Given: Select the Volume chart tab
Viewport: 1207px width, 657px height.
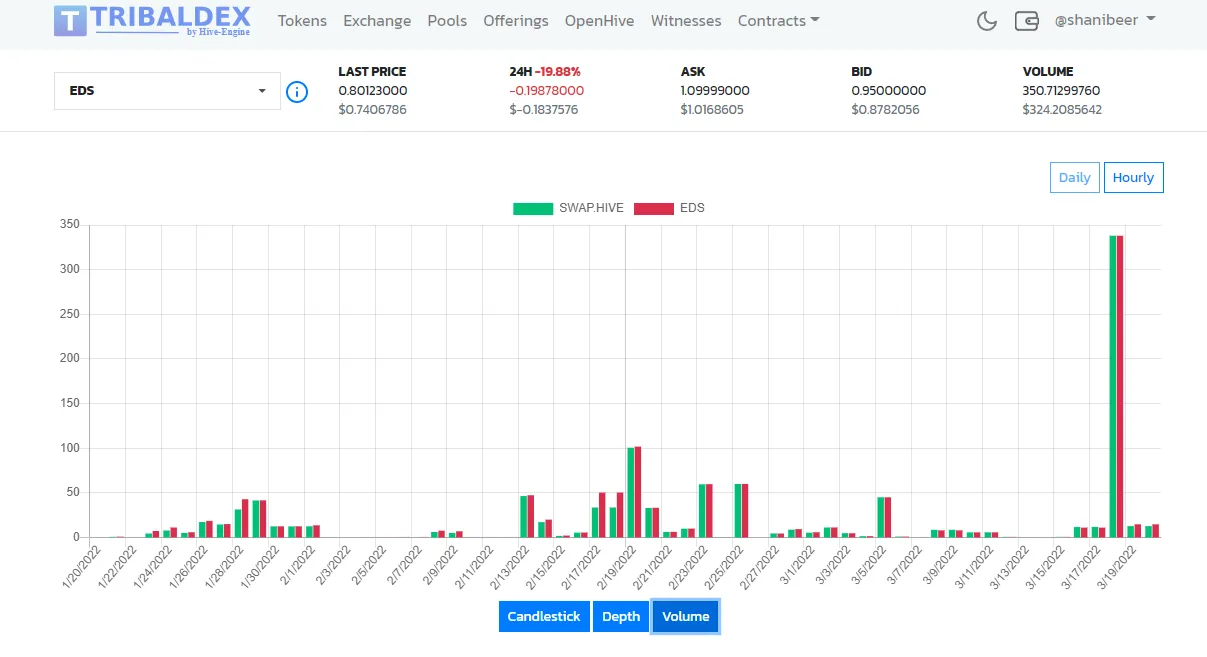Looking at the screenshot, I should tap(686, 616).
